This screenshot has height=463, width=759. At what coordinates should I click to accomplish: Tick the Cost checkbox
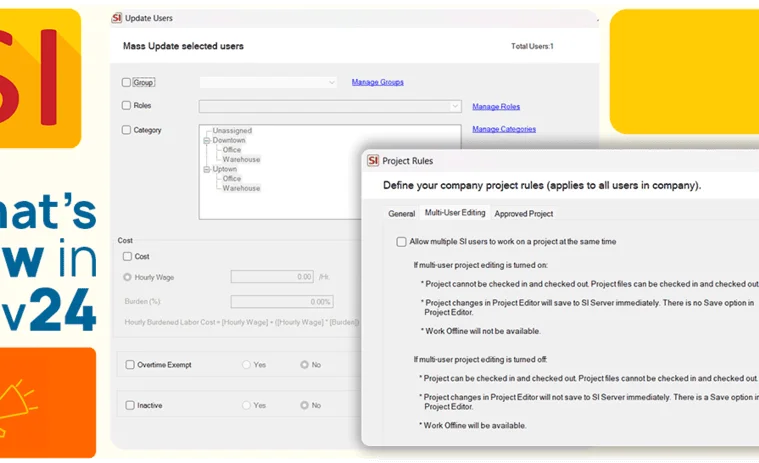coord(127,256)
